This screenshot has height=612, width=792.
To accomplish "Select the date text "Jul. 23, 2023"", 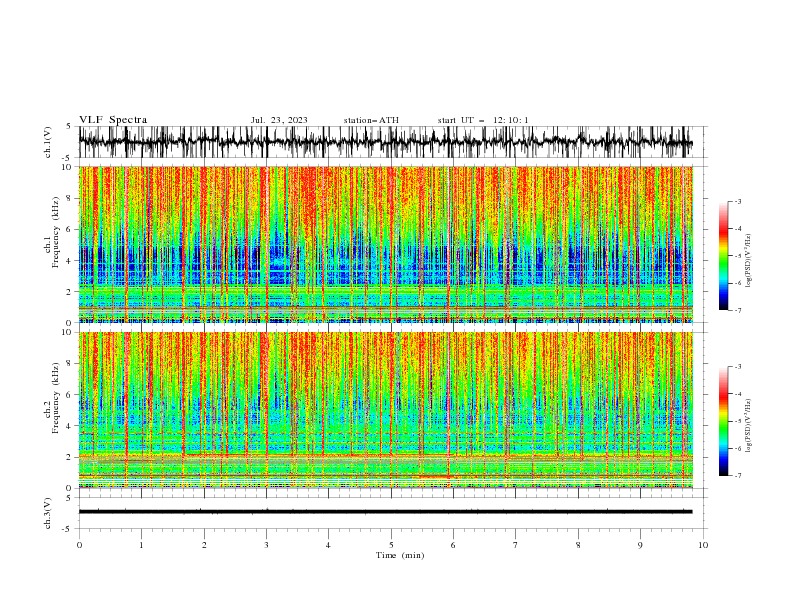I will 279,120.
